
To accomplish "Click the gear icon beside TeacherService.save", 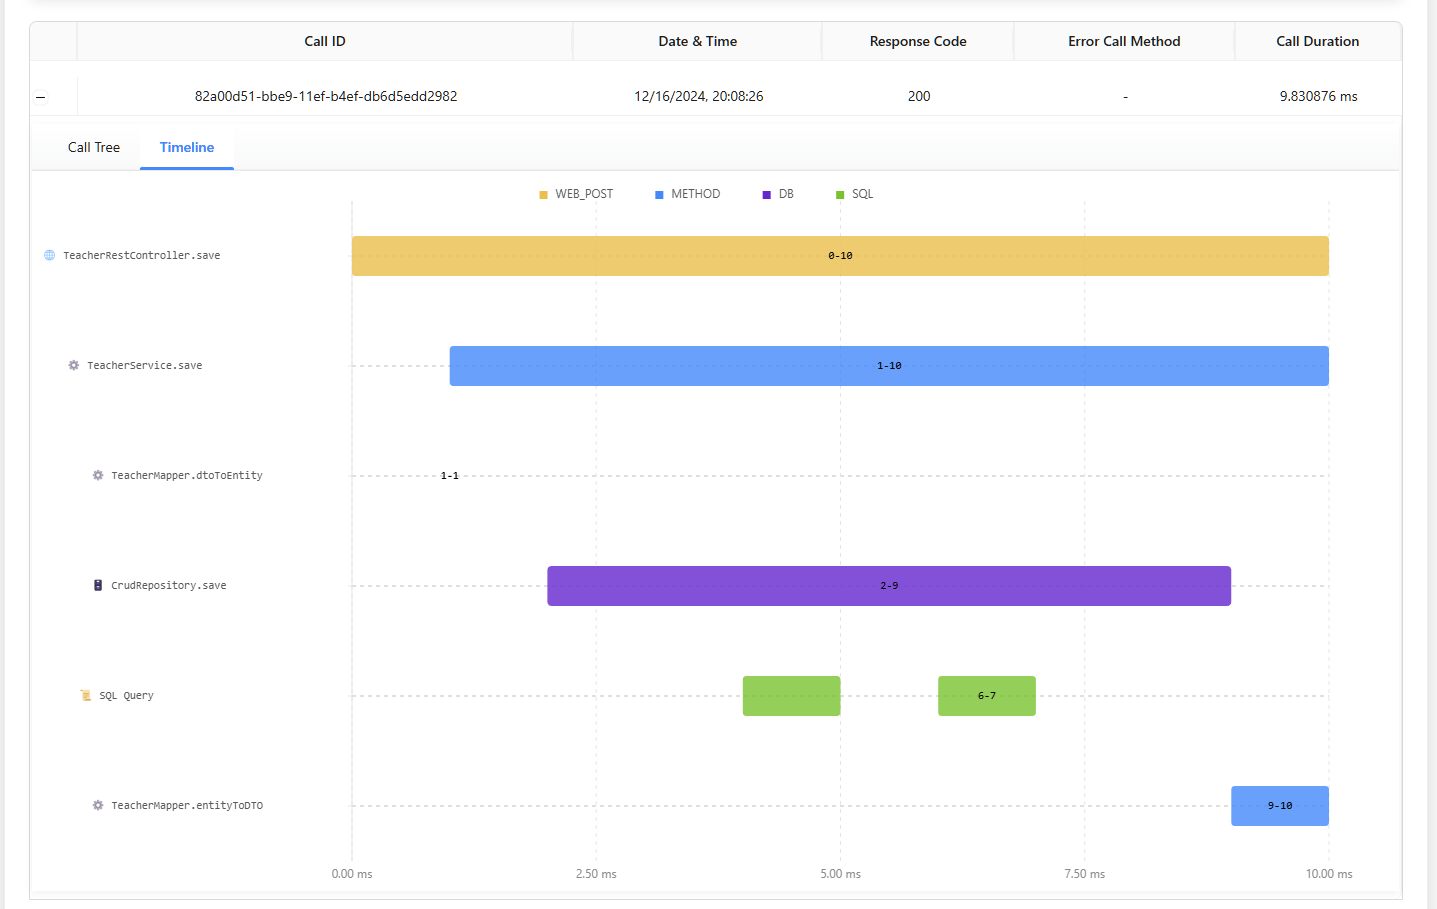I will point(74,365).
